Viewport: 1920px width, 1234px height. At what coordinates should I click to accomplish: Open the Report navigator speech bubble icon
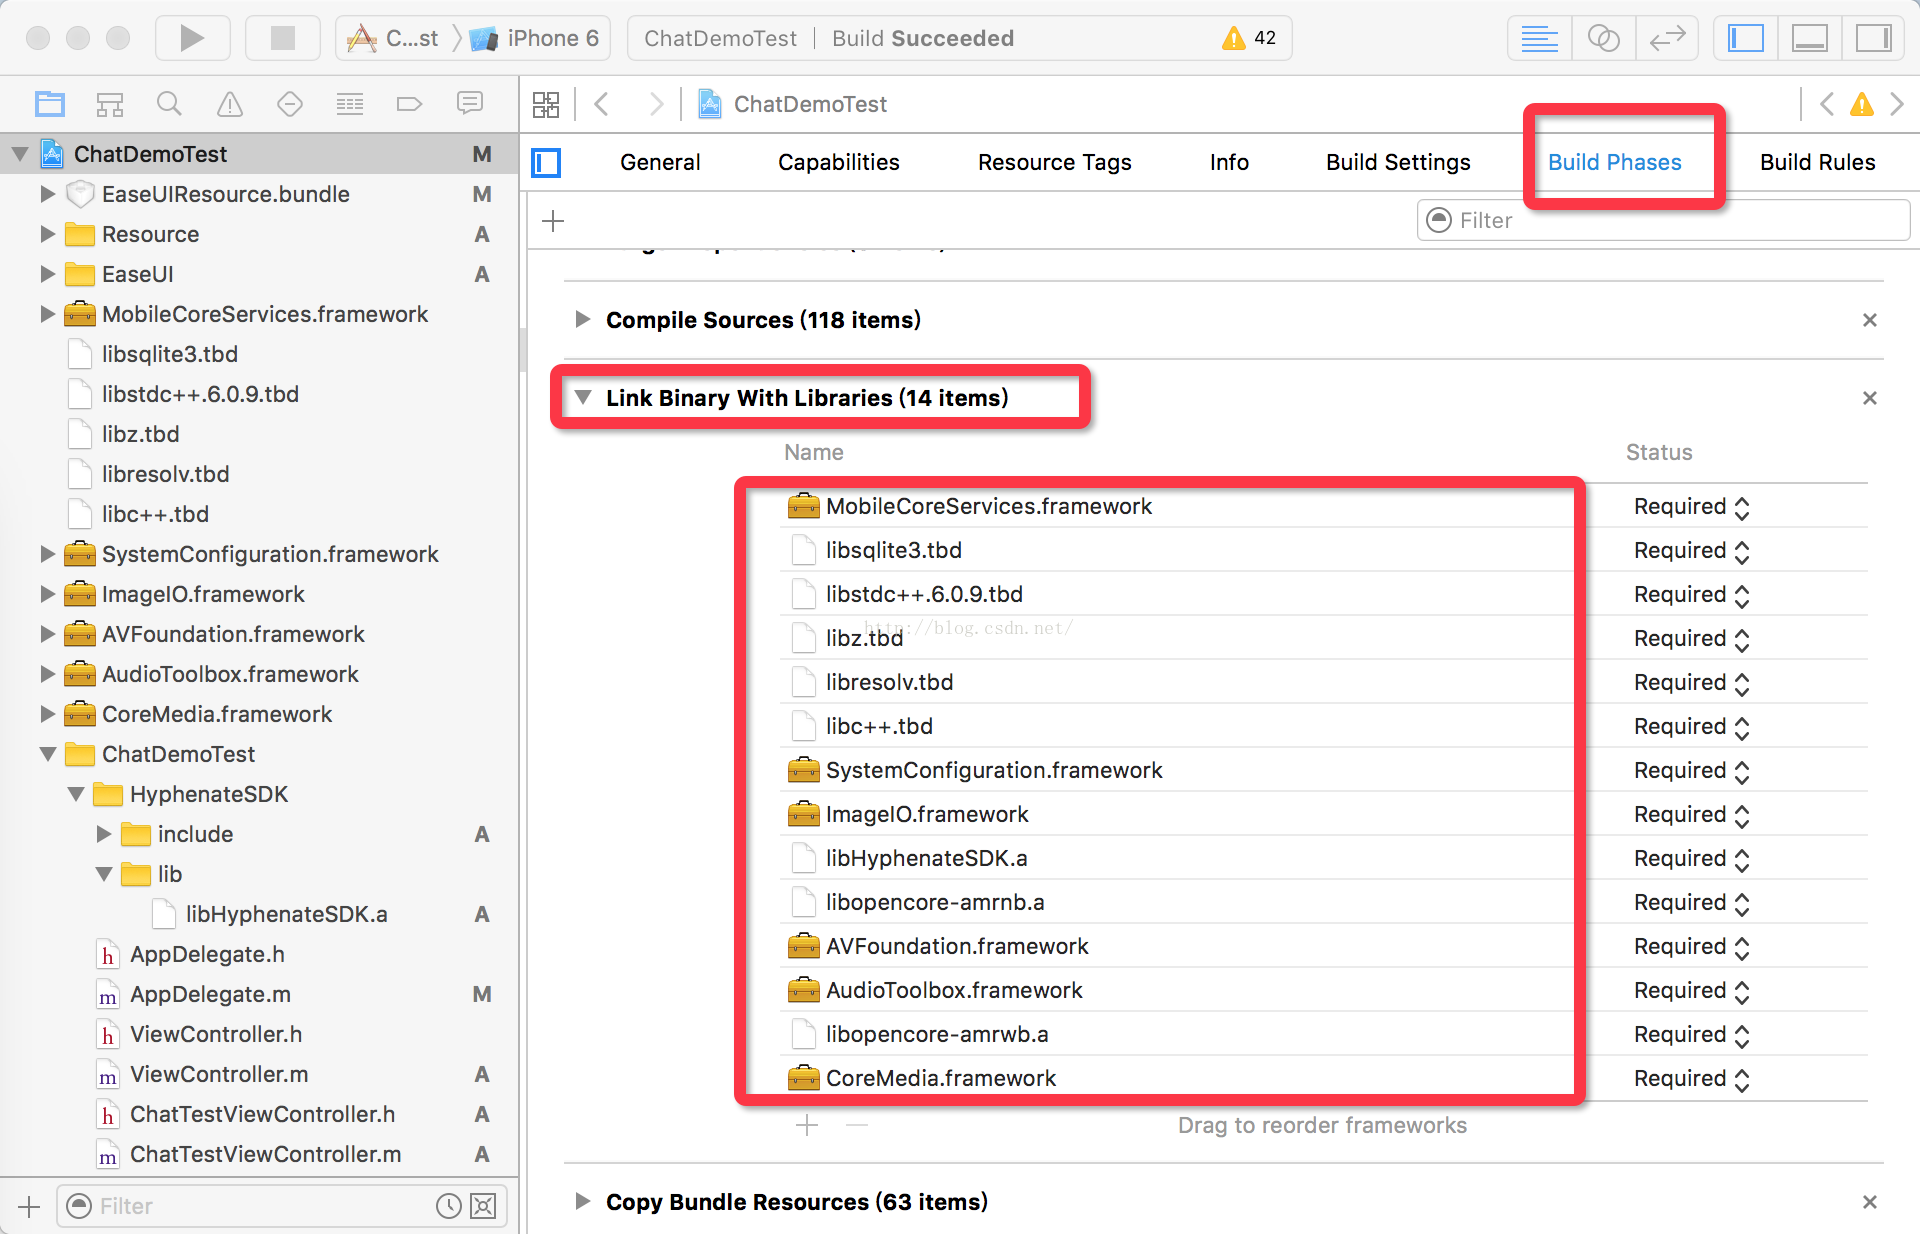[x=469, y=104]
